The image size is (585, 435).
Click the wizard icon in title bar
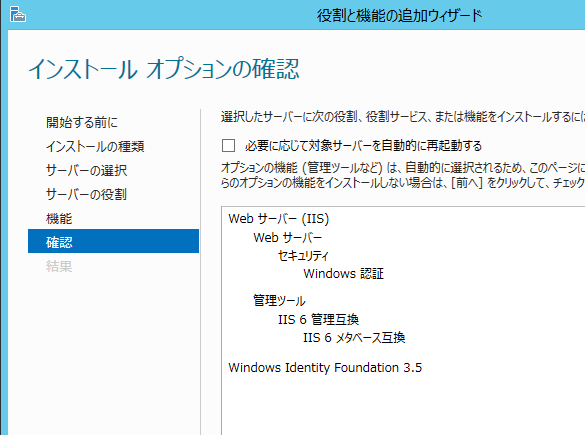(x=18, y=15)
